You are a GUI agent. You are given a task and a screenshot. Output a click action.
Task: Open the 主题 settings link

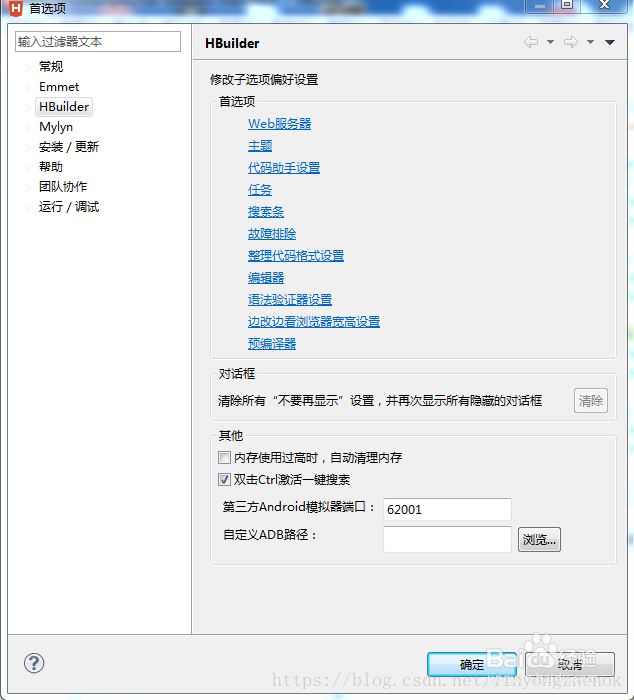pos(260,146)
